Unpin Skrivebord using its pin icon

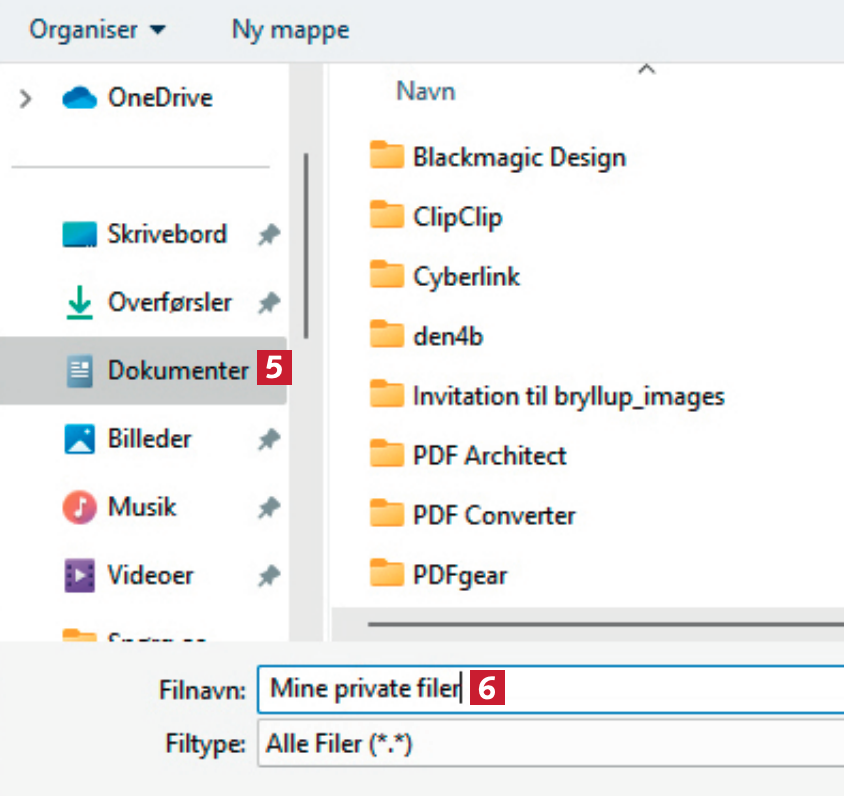click(x=268, y=235)
